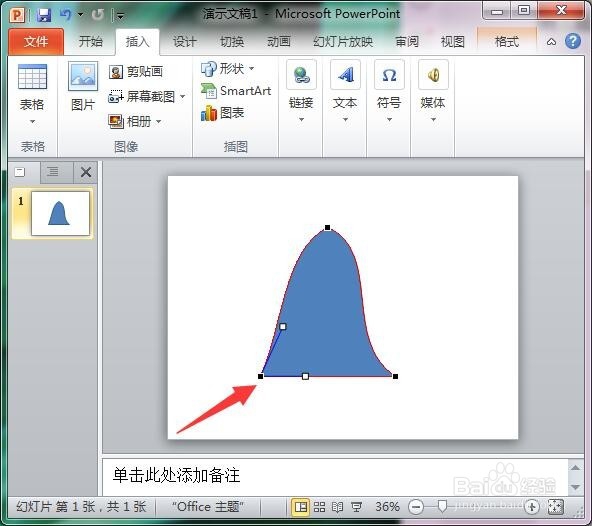592x526 pixels.
Task: Click white handle on shape's left edge
Action: point(283,326)
